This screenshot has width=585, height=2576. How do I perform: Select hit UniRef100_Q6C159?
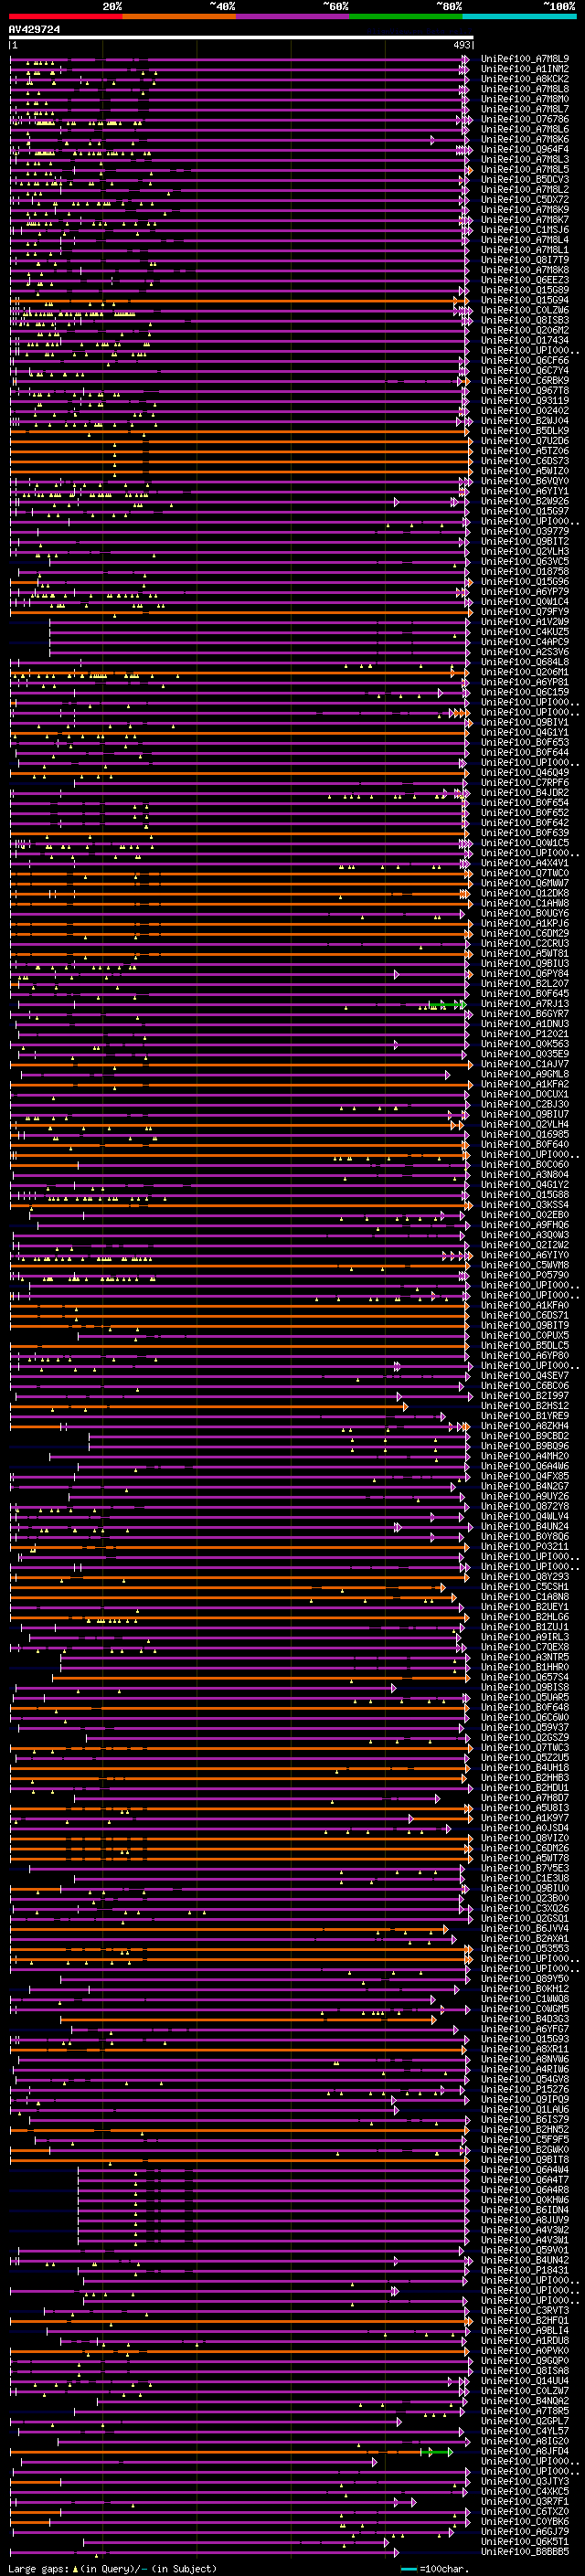click(x=525, y=692)
